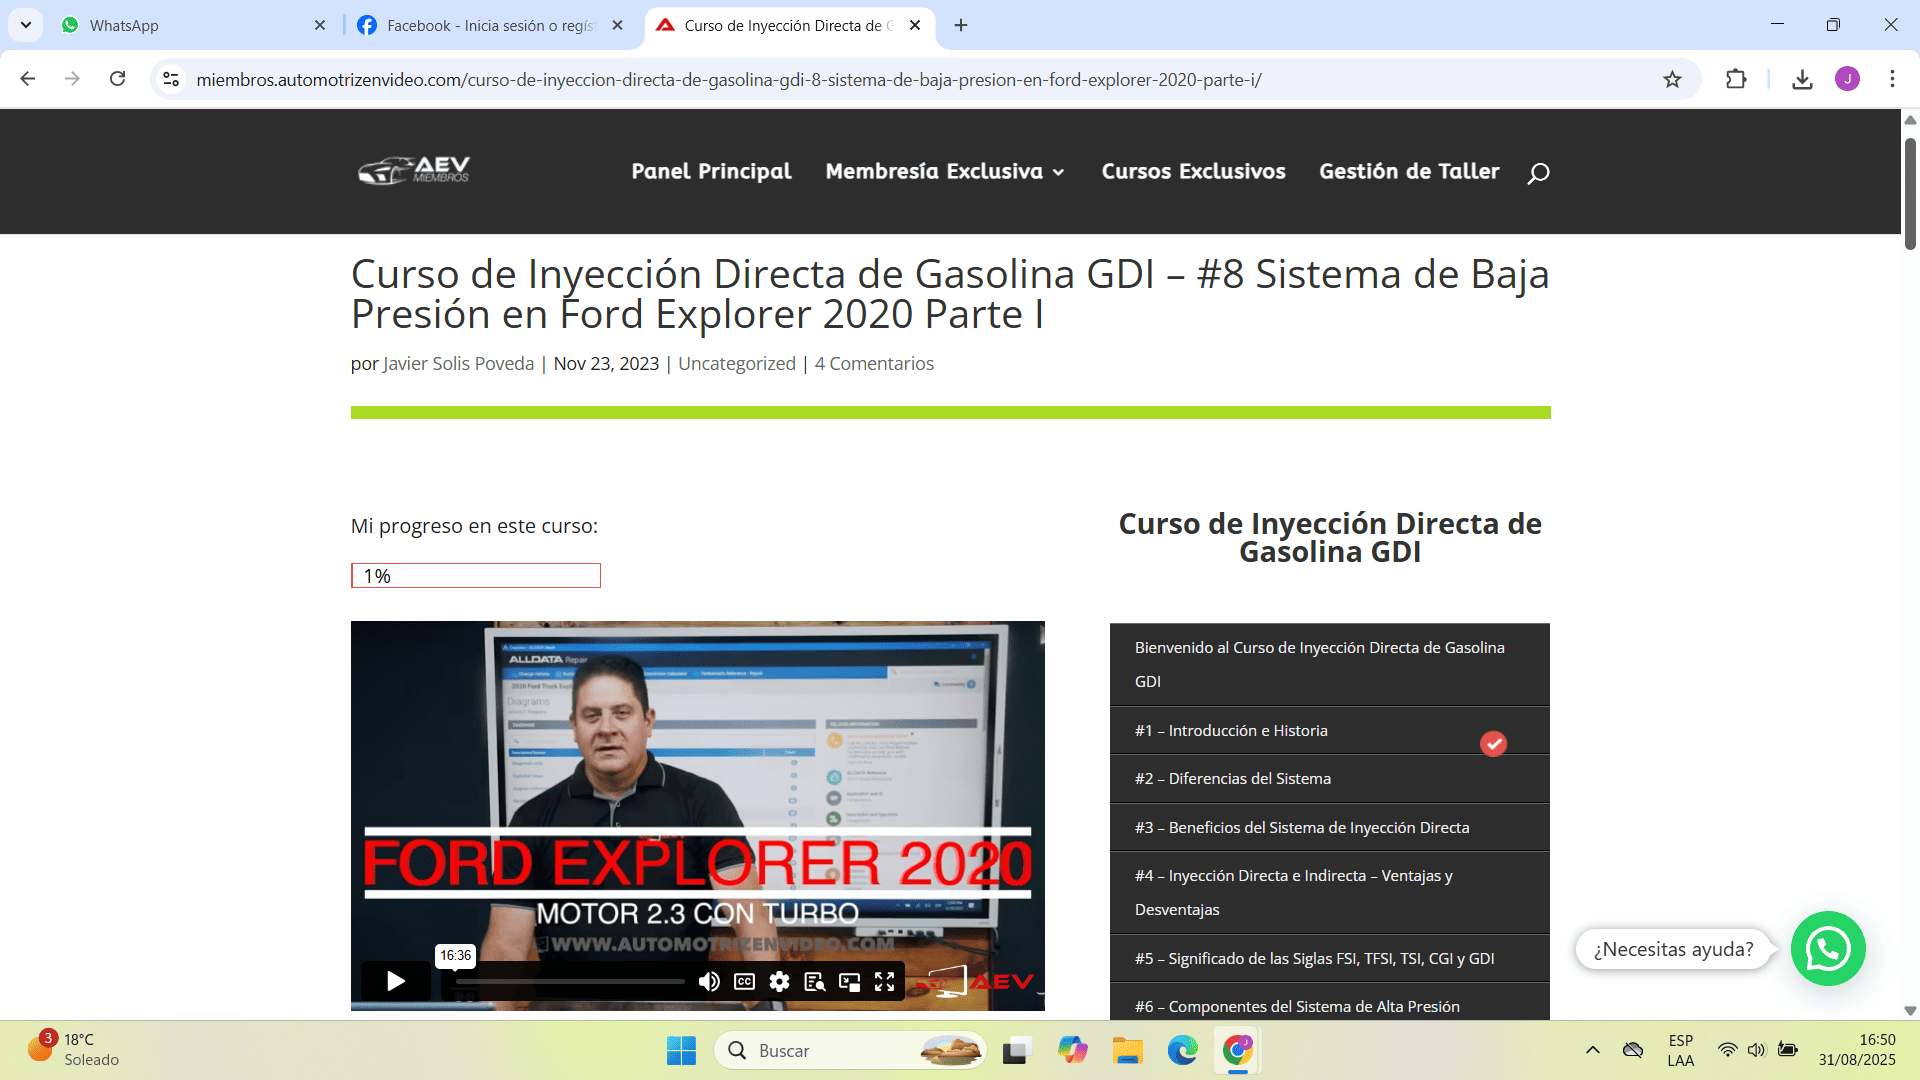Viewport: 1920px width, 1080px height.
Task: Open the tab search chevron dropdown
Action: click(25, 25)
